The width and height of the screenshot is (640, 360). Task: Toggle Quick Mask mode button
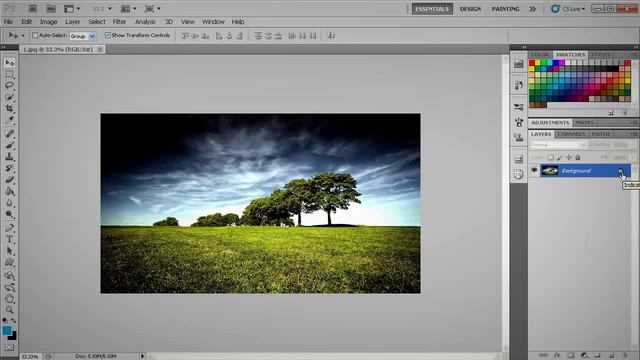(9, 347)
